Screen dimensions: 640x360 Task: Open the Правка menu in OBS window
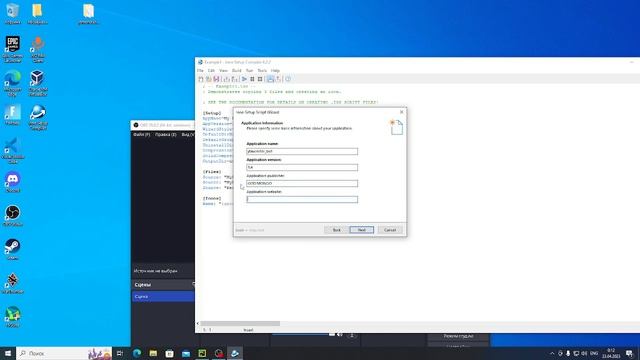point(166,134)
